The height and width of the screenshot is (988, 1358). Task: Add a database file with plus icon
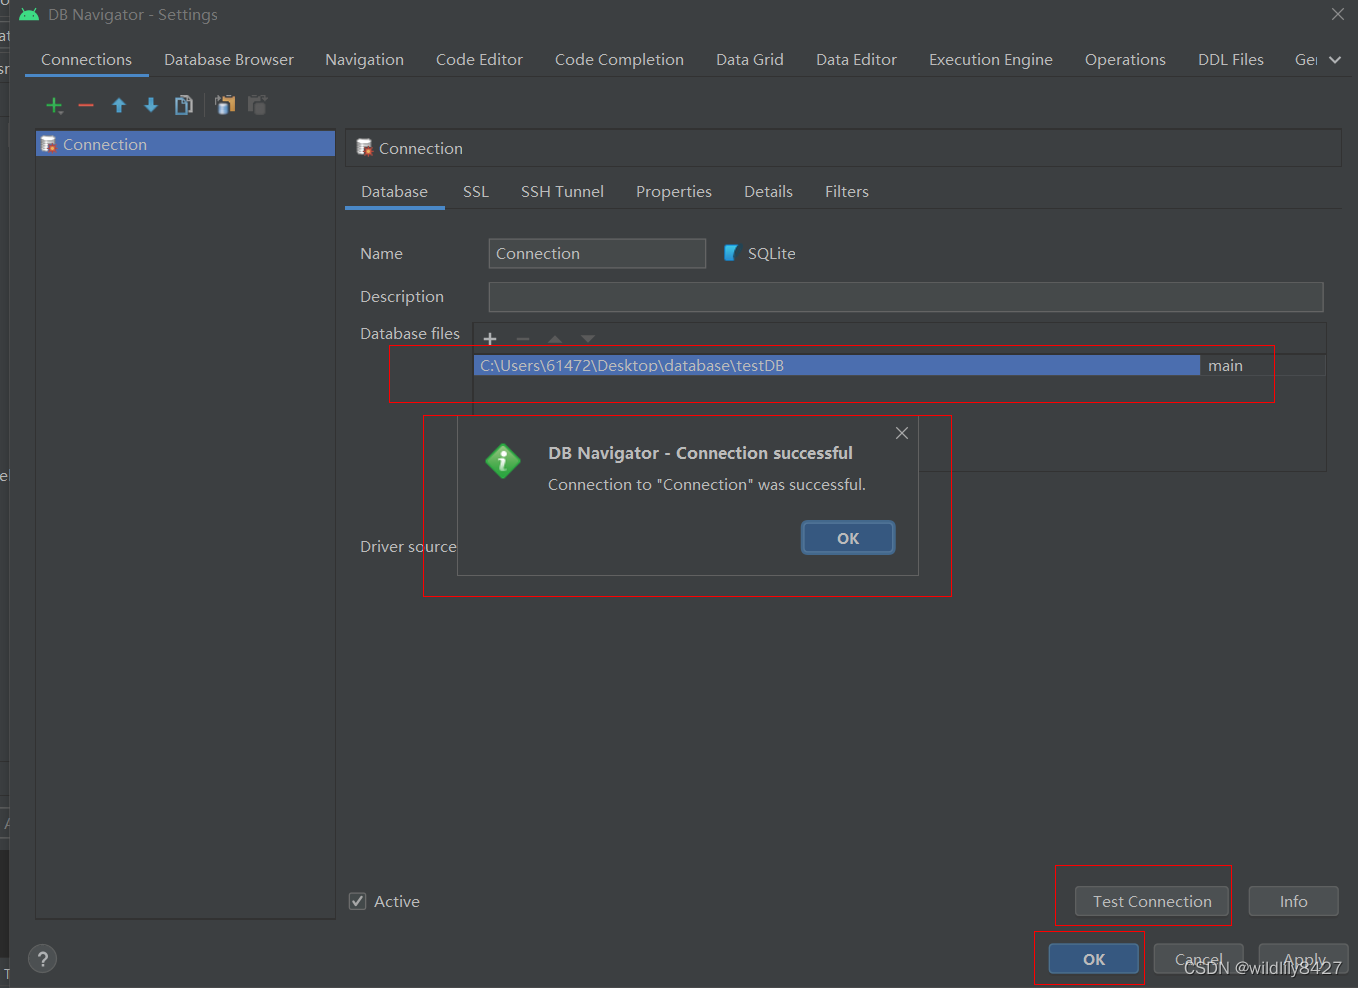point(490,339)
